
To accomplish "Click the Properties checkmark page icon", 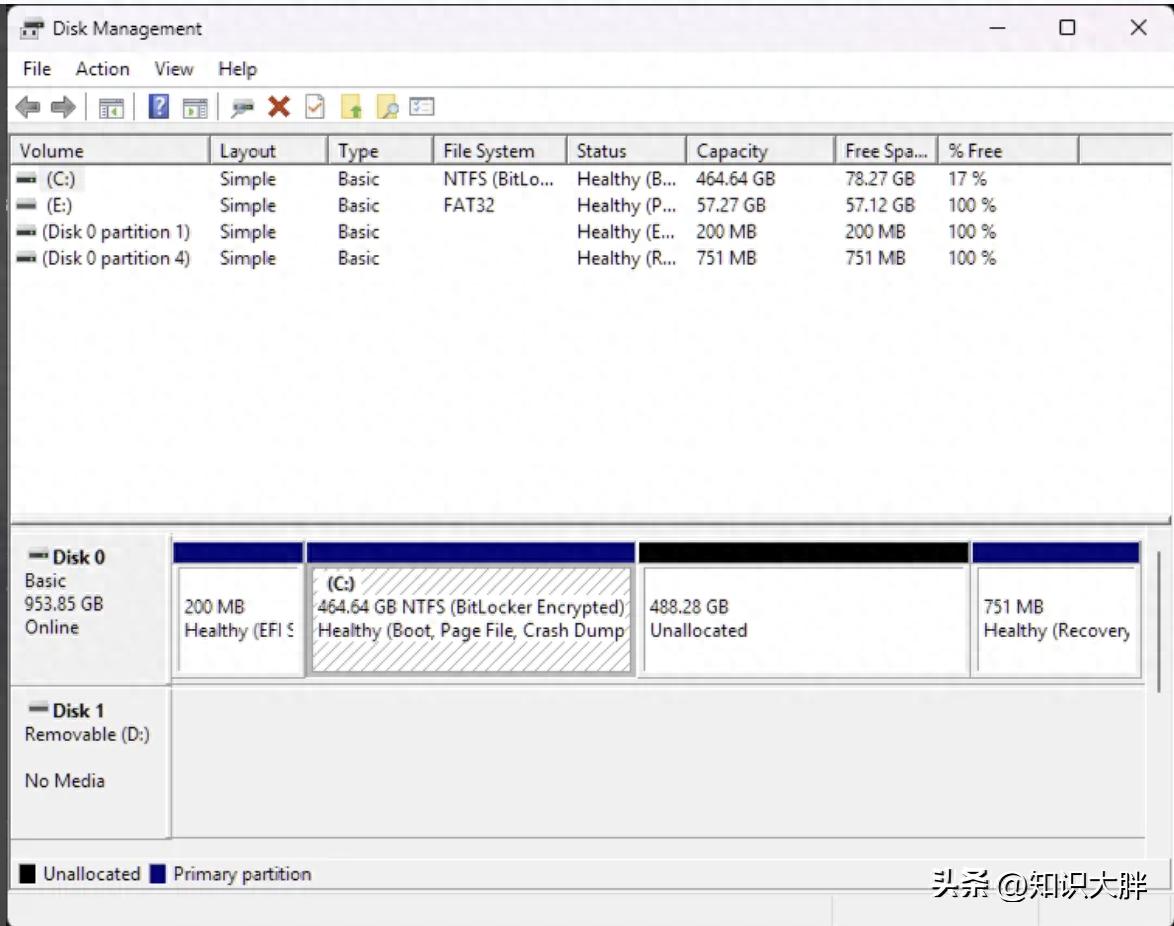I will point(315,107).
